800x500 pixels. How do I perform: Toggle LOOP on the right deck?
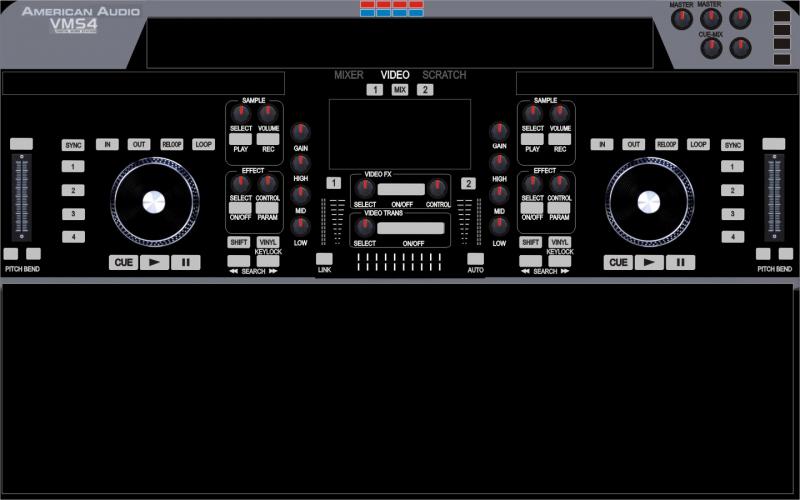point(698,144)
